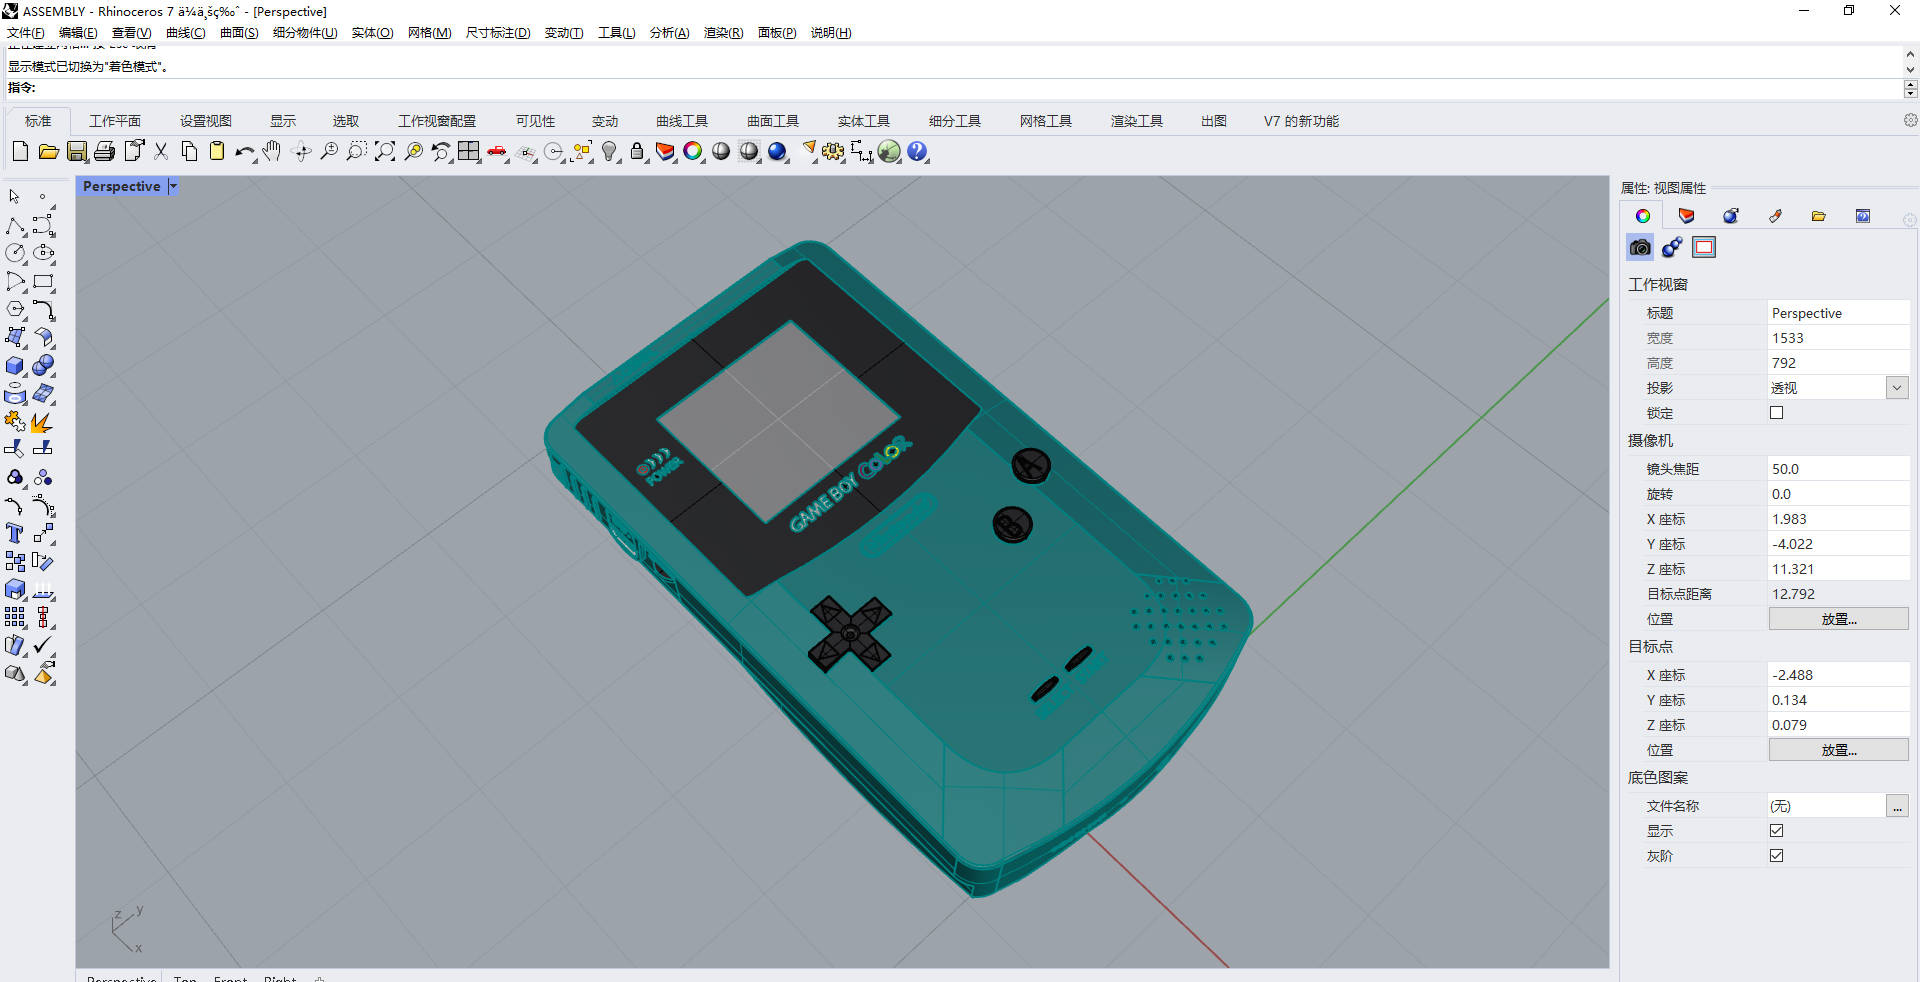
Task: Open the Layers panel tab icon
Action: [x=1687, y=216]
